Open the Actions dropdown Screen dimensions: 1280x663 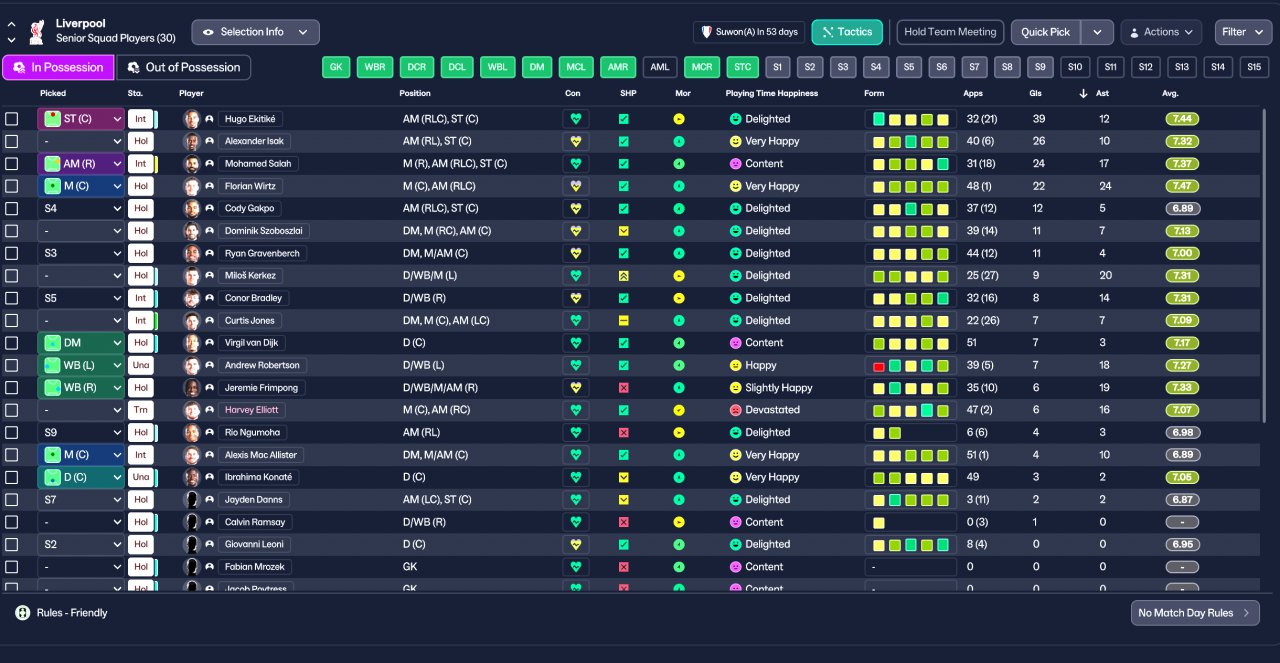1161,32
